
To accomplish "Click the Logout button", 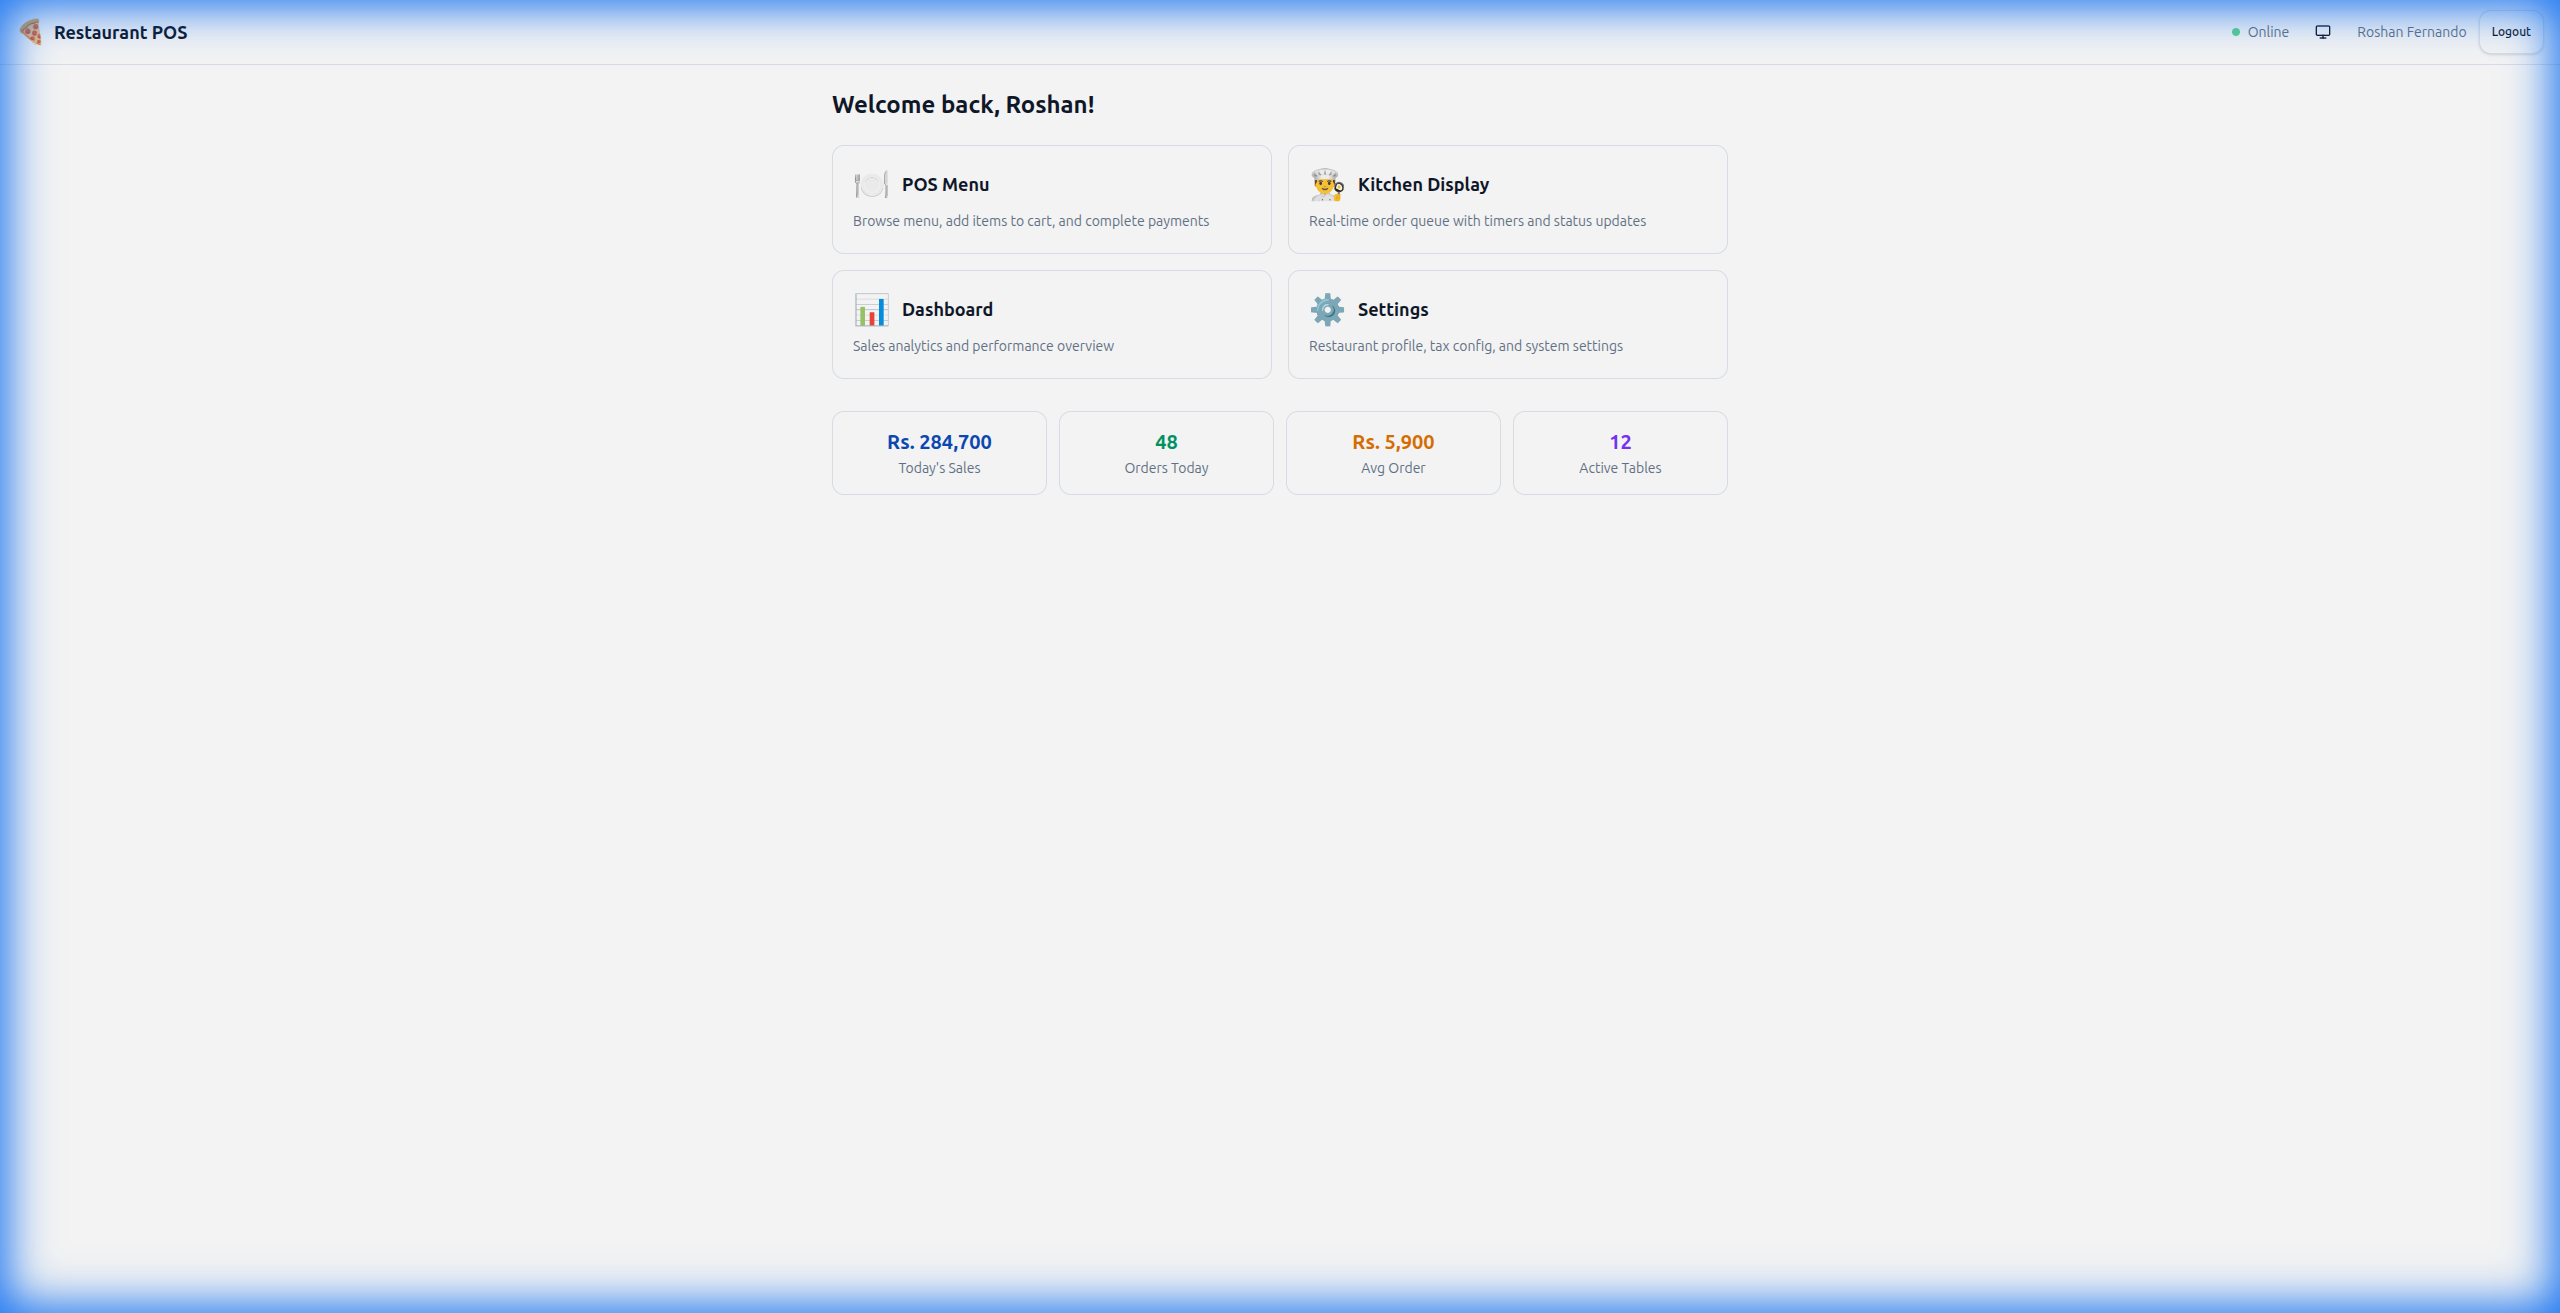I will (x=2511, y=31).
